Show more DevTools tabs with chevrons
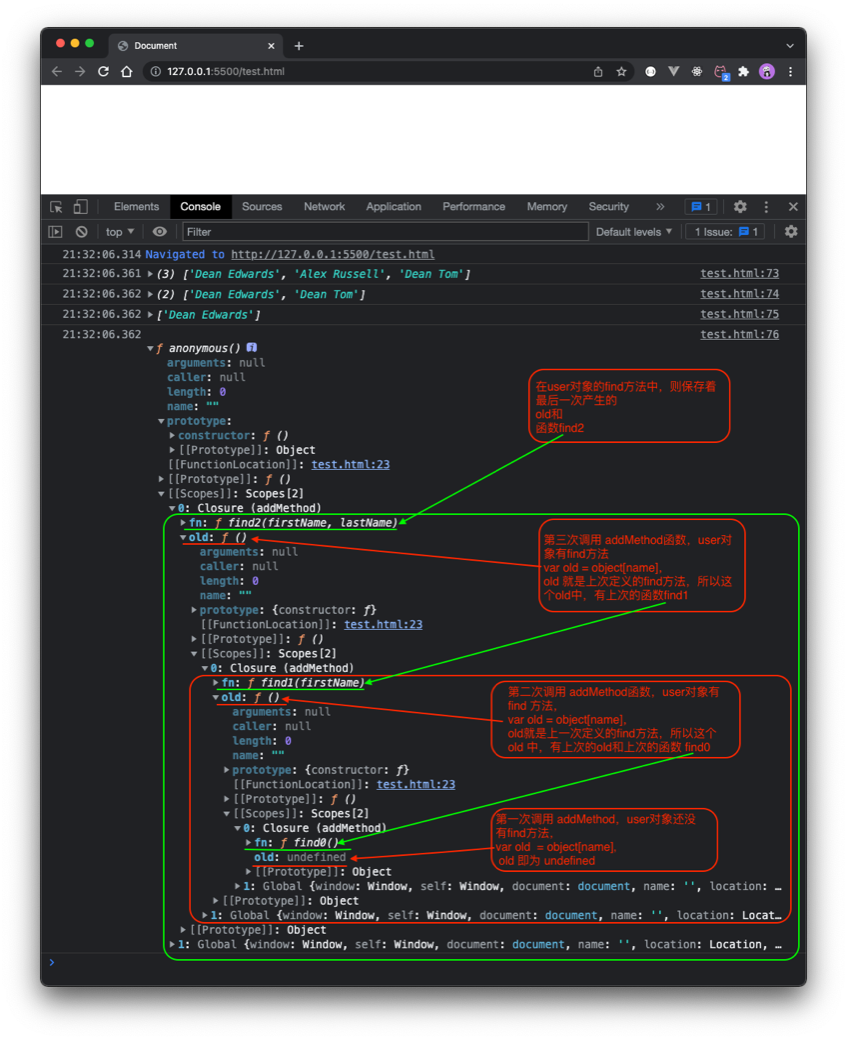The width and height of the screenshot is (847, 1040). click(660, 207)
